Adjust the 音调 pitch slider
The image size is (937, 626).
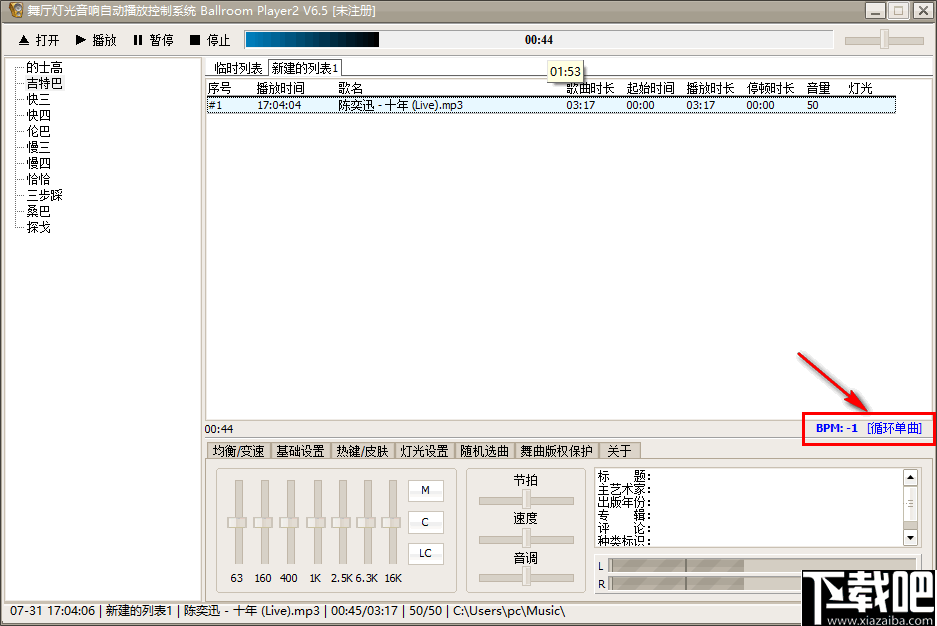(526, 577)
